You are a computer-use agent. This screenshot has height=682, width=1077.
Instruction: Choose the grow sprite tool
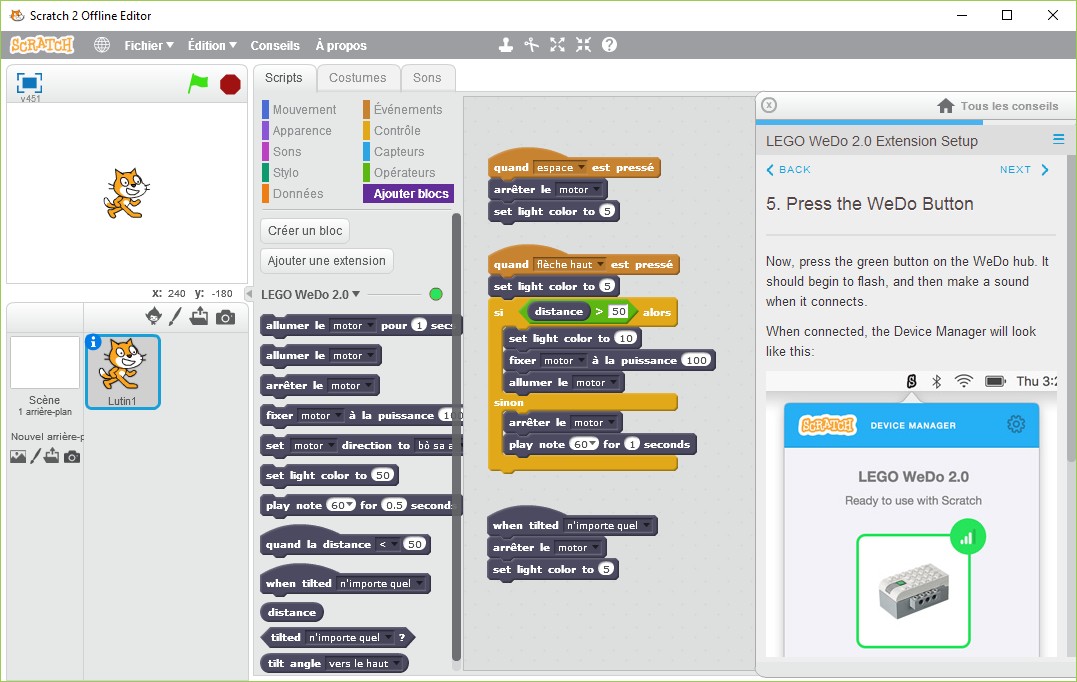[557, 45]
